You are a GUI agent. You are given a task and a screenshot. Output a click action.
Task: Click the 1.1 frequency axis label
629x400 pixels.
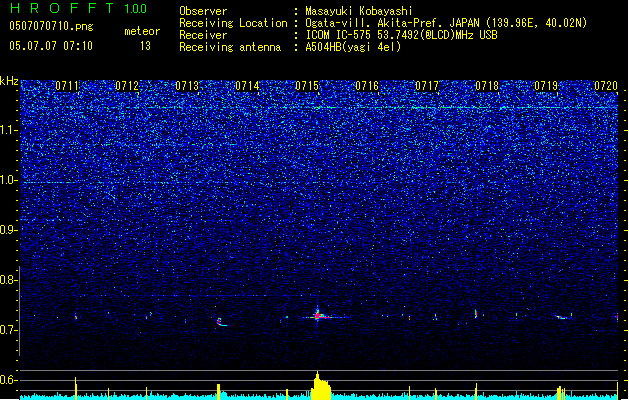point(8,130)
